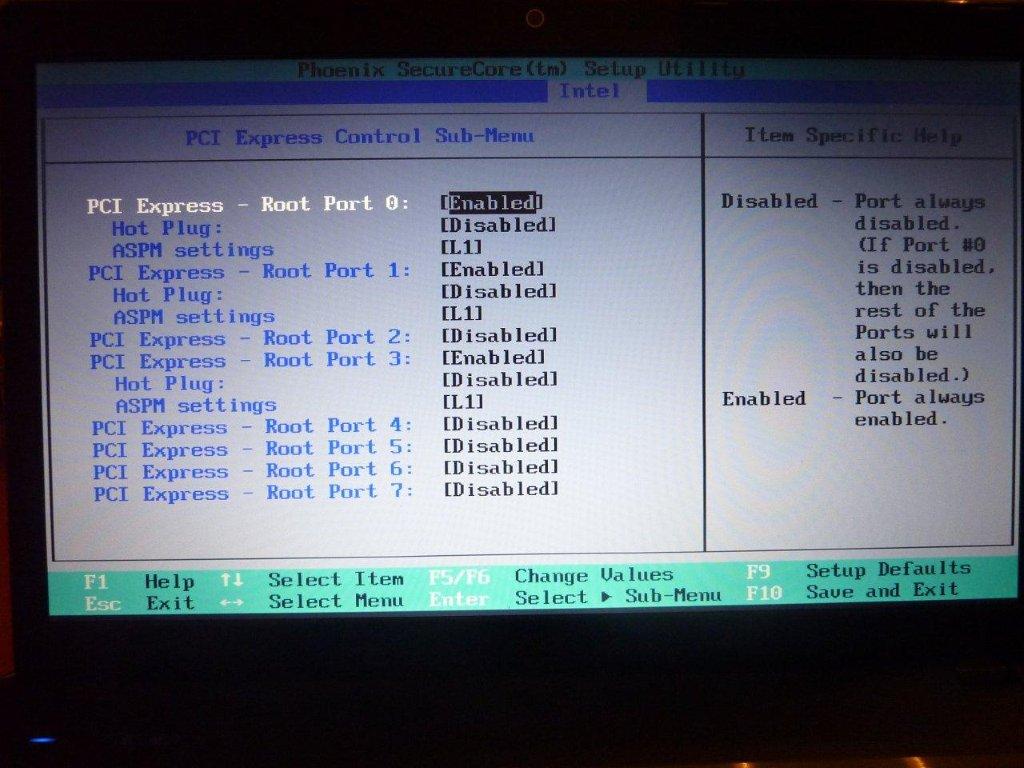Select 'PCI Express - Root Port 0:' label
Image resolution: width=1024 pixels, height=768 pixels.
pos(248,205)
